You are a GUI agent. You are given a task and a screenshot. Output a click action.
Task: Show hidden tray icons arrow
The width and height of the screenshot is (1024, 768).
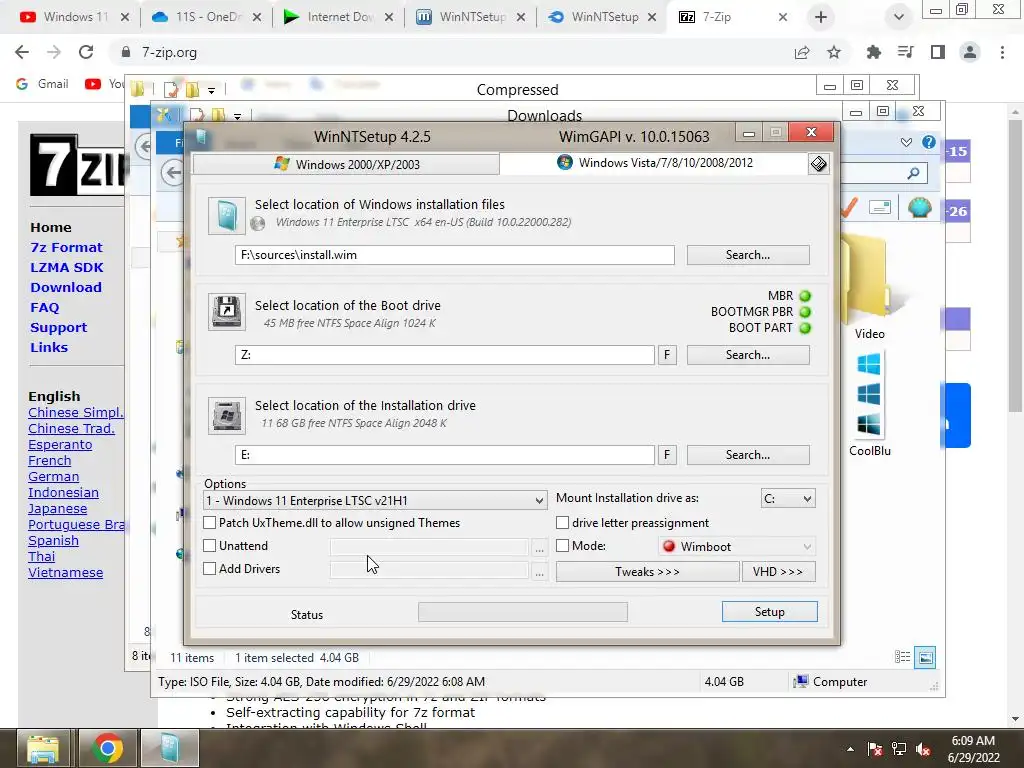(x=850, y=750)
